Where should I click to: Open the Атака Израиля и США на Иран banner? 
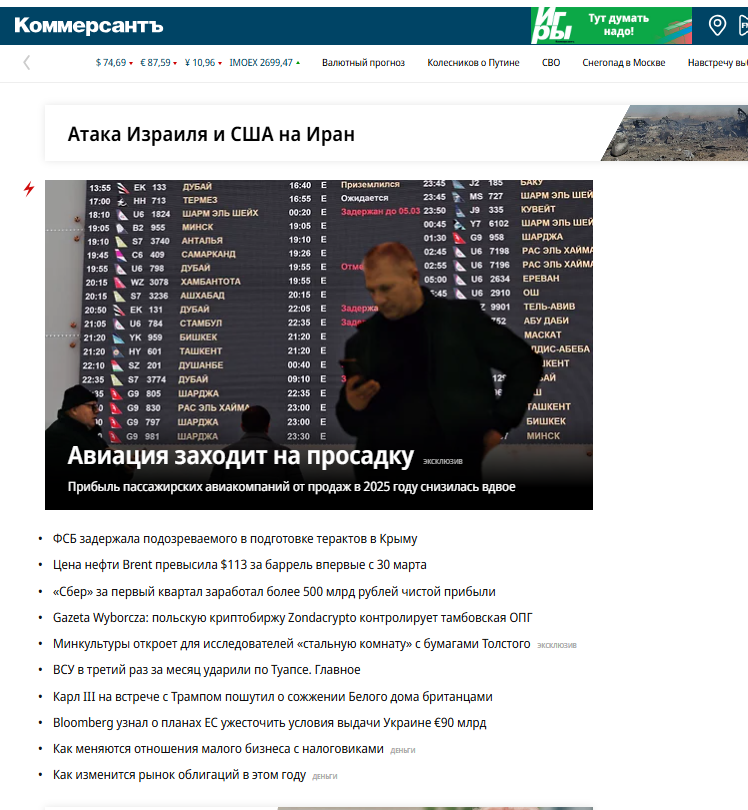[211, 134]
